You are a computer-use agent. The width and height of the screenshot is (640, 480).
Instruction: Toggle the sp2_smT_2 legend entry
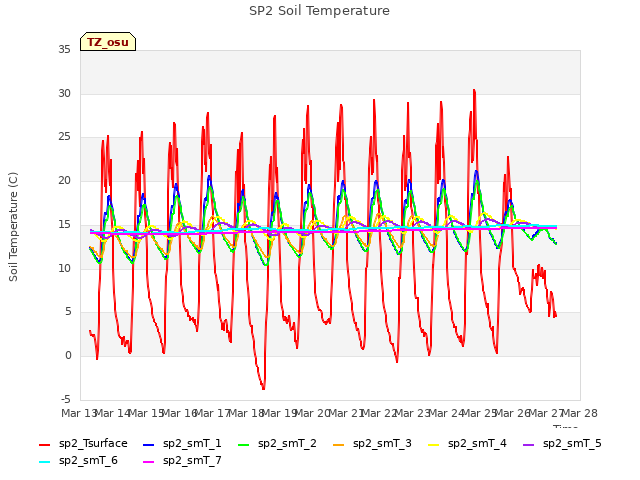[277, 444]
